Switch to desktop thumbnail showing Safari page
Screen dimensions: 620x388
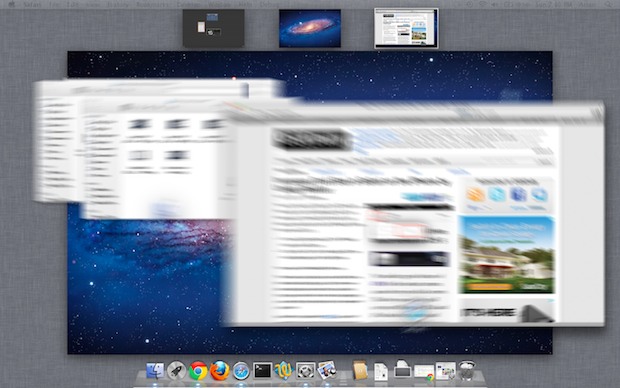coord(406,28)
